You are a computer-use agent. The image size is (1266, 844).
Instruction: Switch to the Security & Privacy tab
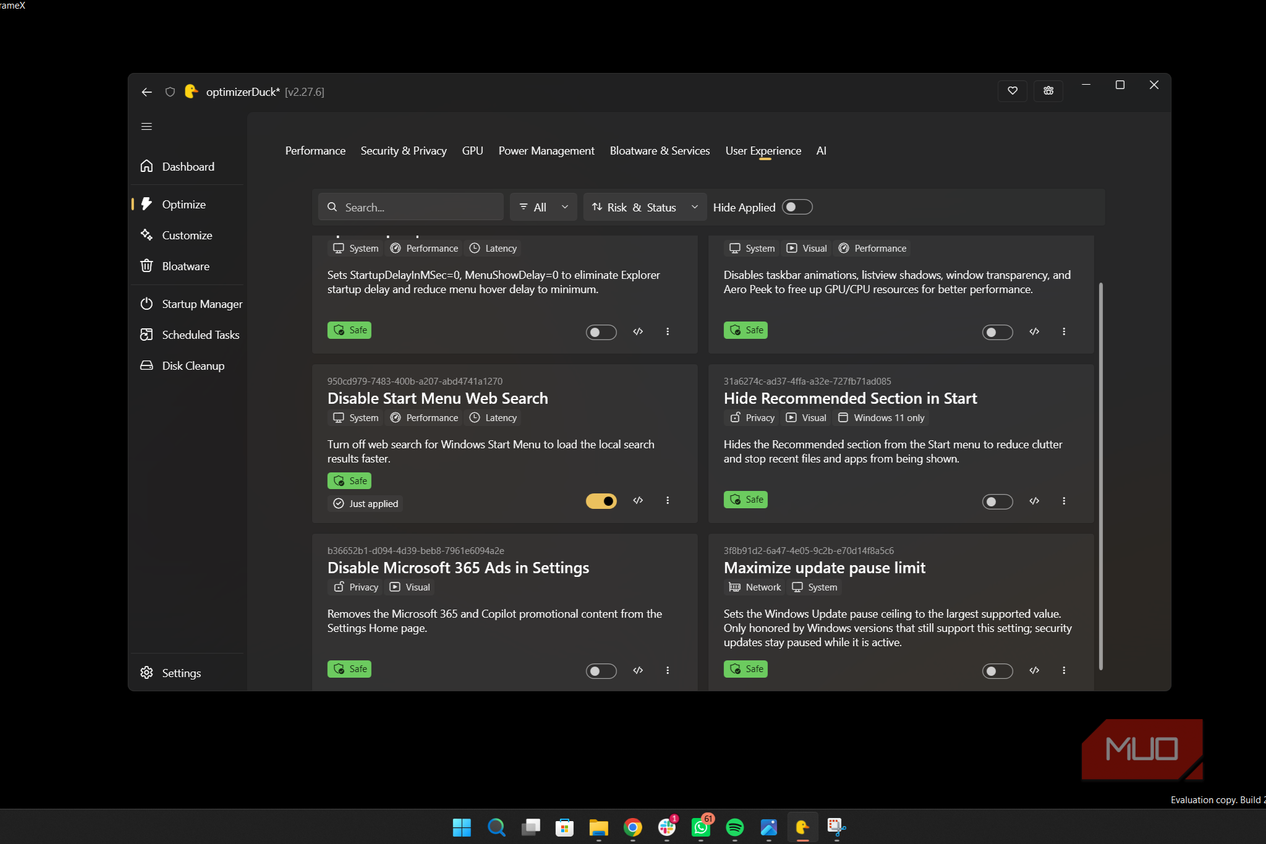coord(404,151)
